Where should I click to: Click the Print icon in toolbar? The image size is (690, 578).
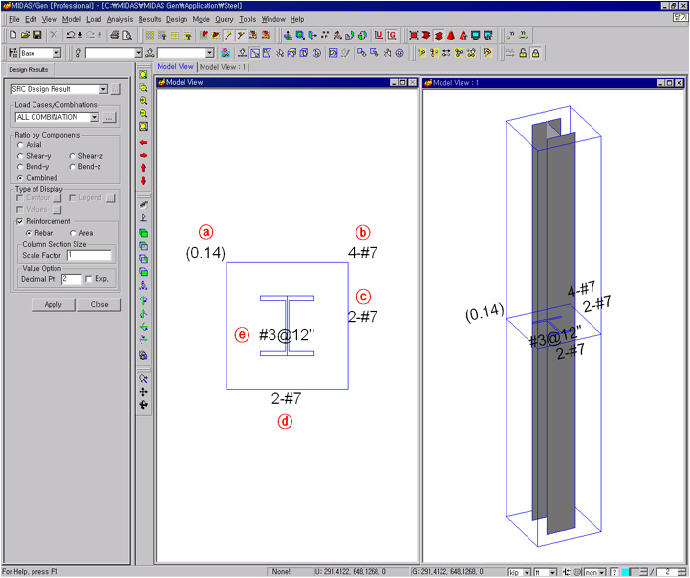tap(114, 35)
